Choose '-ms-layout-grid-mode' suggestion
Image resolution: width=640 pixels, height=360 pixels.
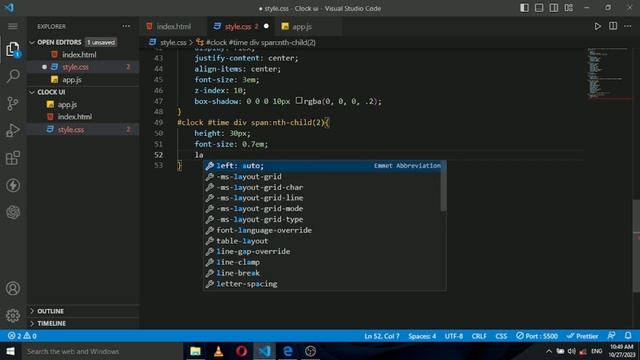pos(322,209)
